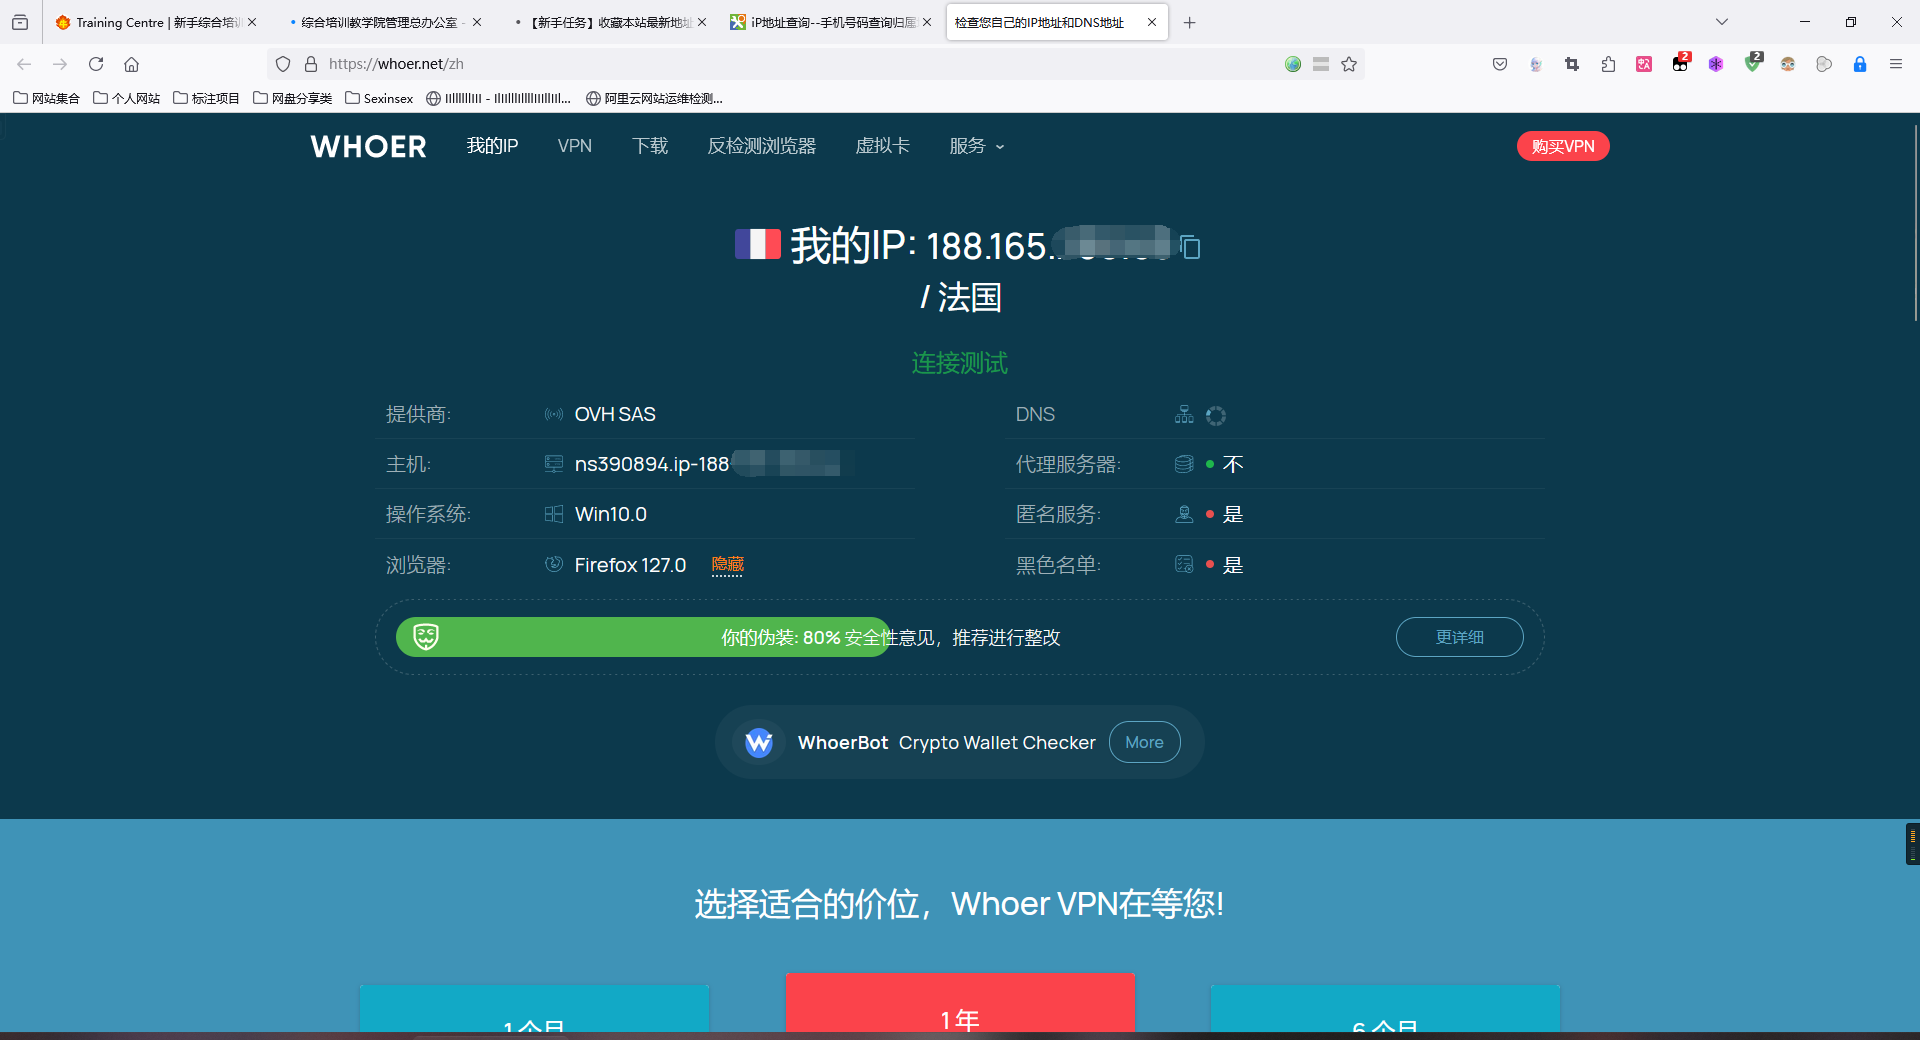The image size is (1920, 1040).
Task: Open the purple hexagon extension icon
Action: (x=1716, y=64)
